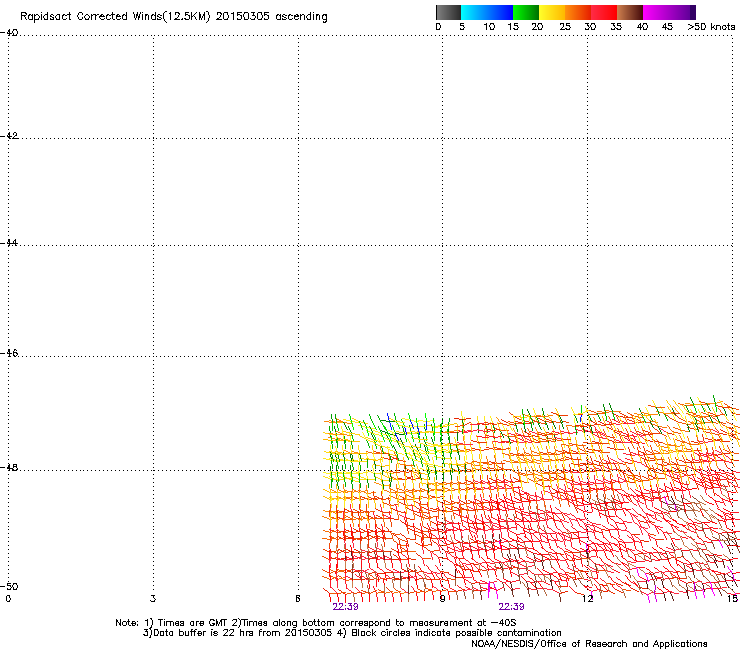
Task: Click the legend value label 25
Action: (x=565, y=27)
